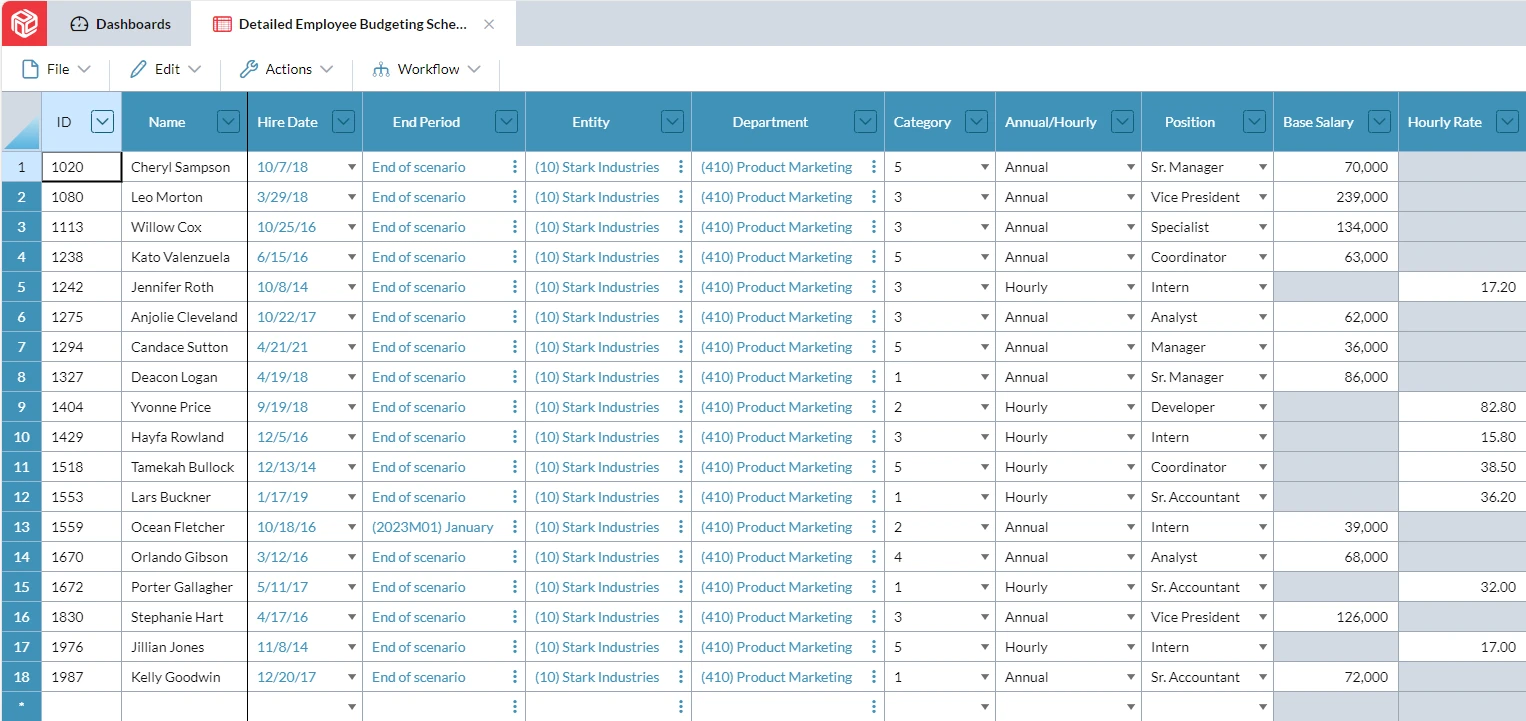
Task: Expand Hire Date picker for Cheryl Sampson
Action: coord(352,167)
